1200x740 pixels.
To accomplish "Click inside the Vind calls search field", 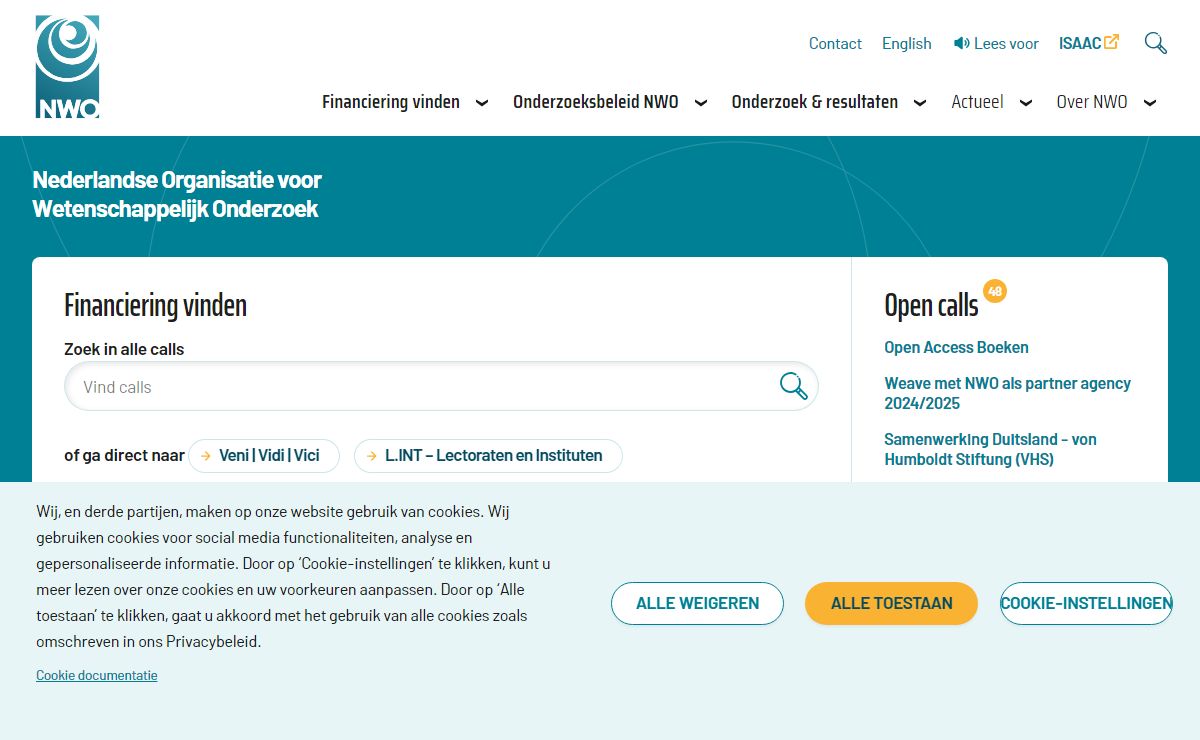I will click(x=441, y=386).
